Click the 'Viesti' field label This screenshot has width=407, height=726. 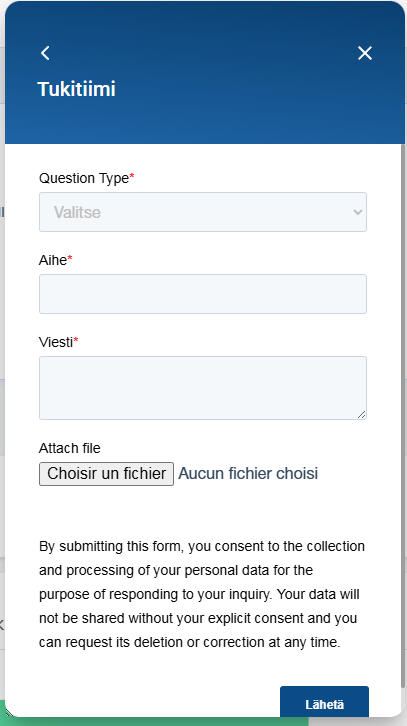(56, 342)
